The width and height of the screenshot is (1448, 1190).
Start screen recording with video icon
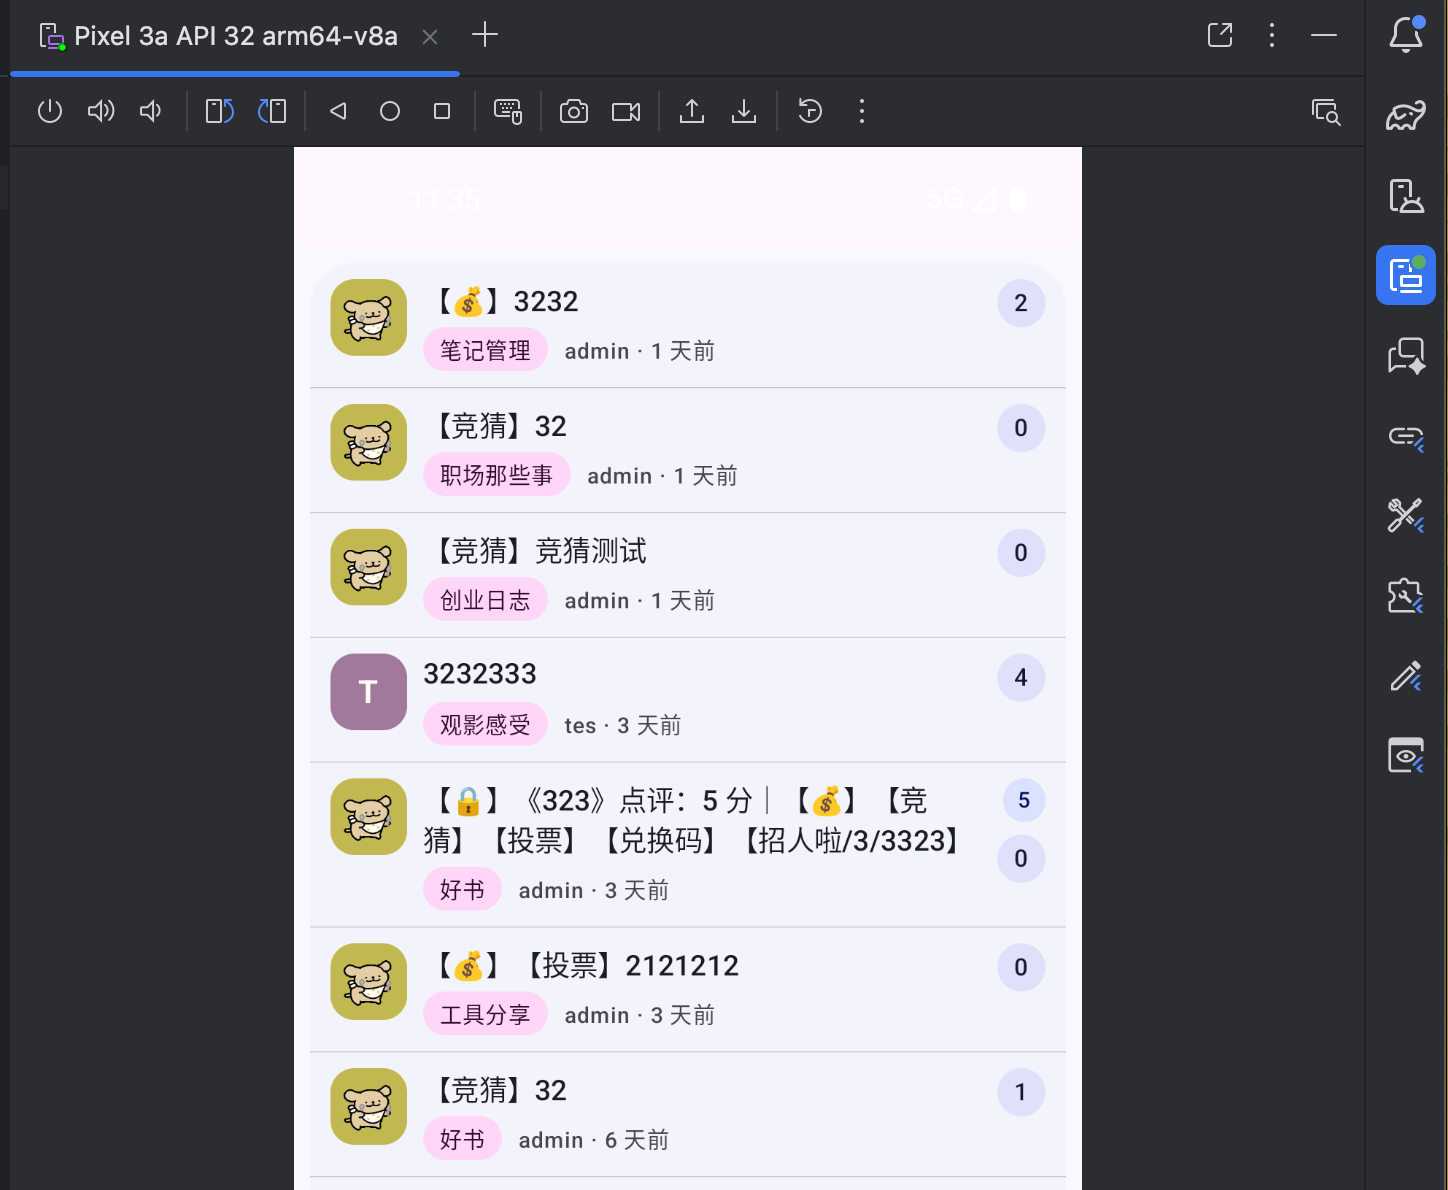626,111
